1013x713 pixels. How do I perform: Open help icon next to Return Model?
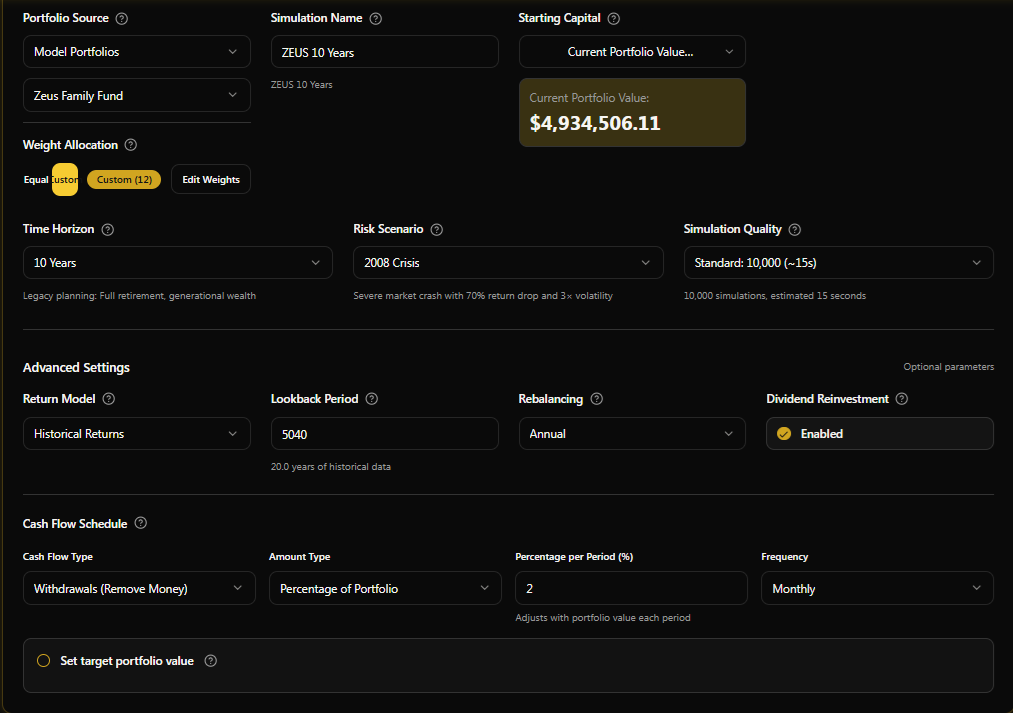click(109, 399)
